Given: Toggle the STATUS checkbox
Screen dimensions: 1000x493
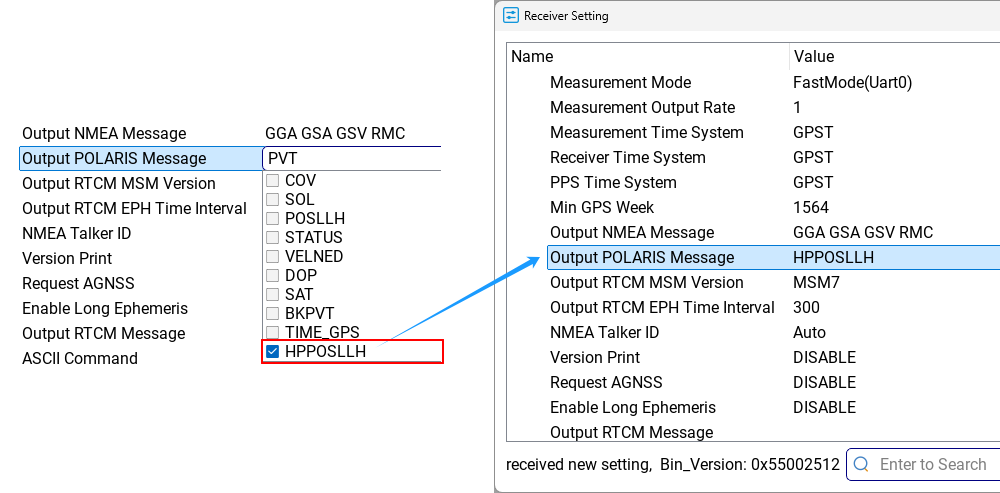Looking at the screenshot, I should click(273, 237).
